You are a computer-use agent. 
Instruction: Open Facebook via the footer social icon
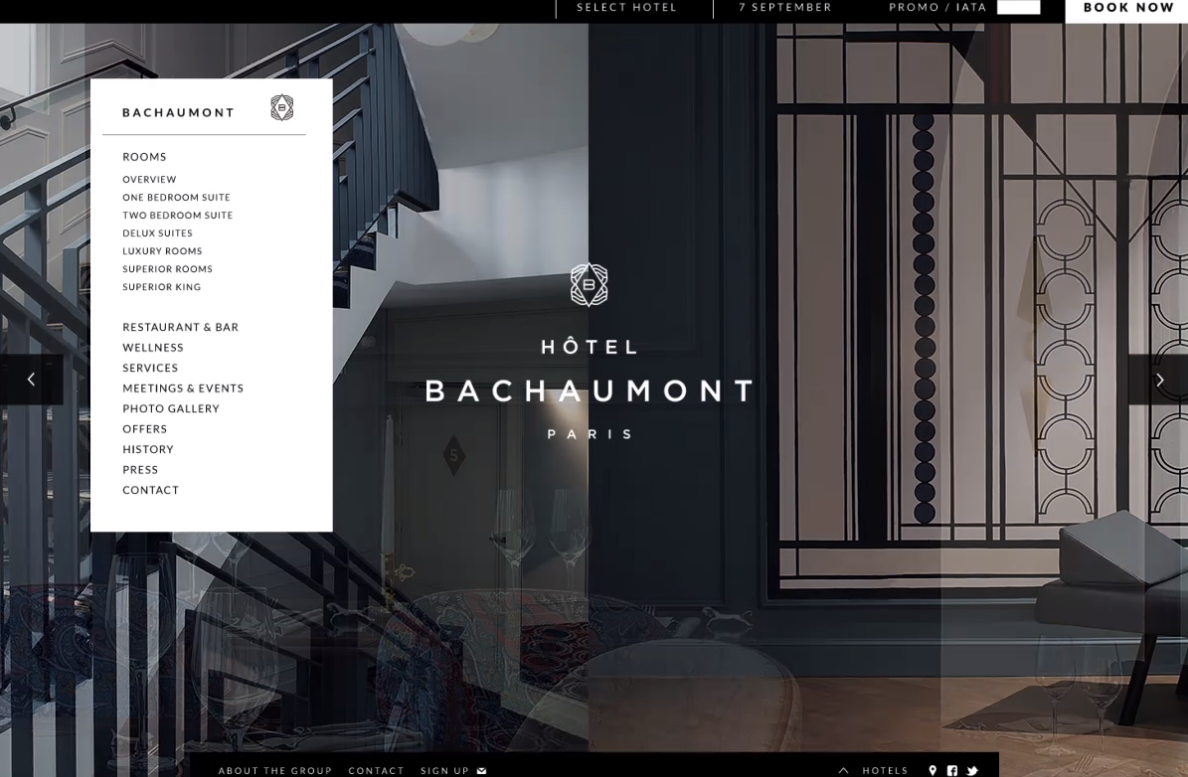951,770
